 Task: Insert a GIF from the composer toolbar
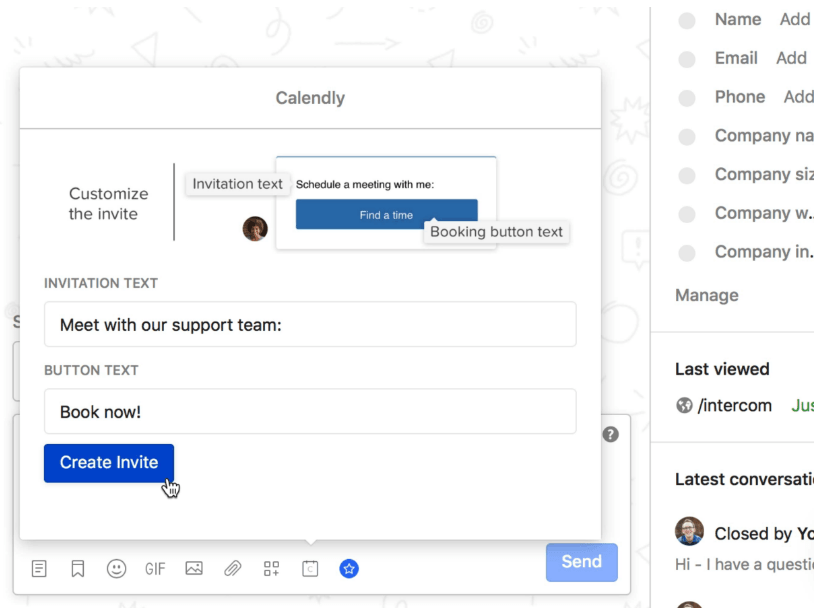click(x=155, y=569)
